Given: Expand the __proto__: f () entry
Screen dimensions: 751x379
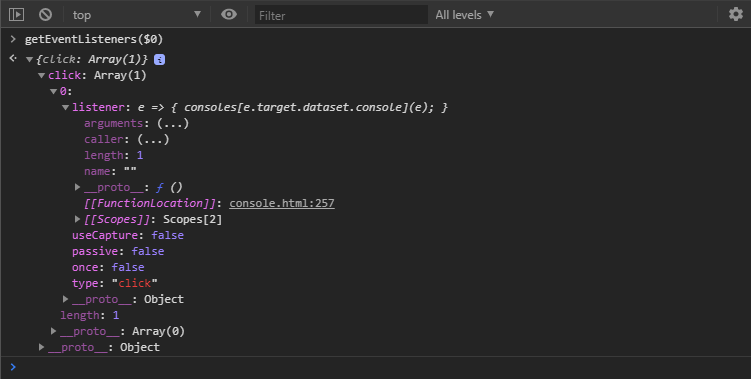Looking at the screenshot, I should pyautogui.click(x=78, y=187).
